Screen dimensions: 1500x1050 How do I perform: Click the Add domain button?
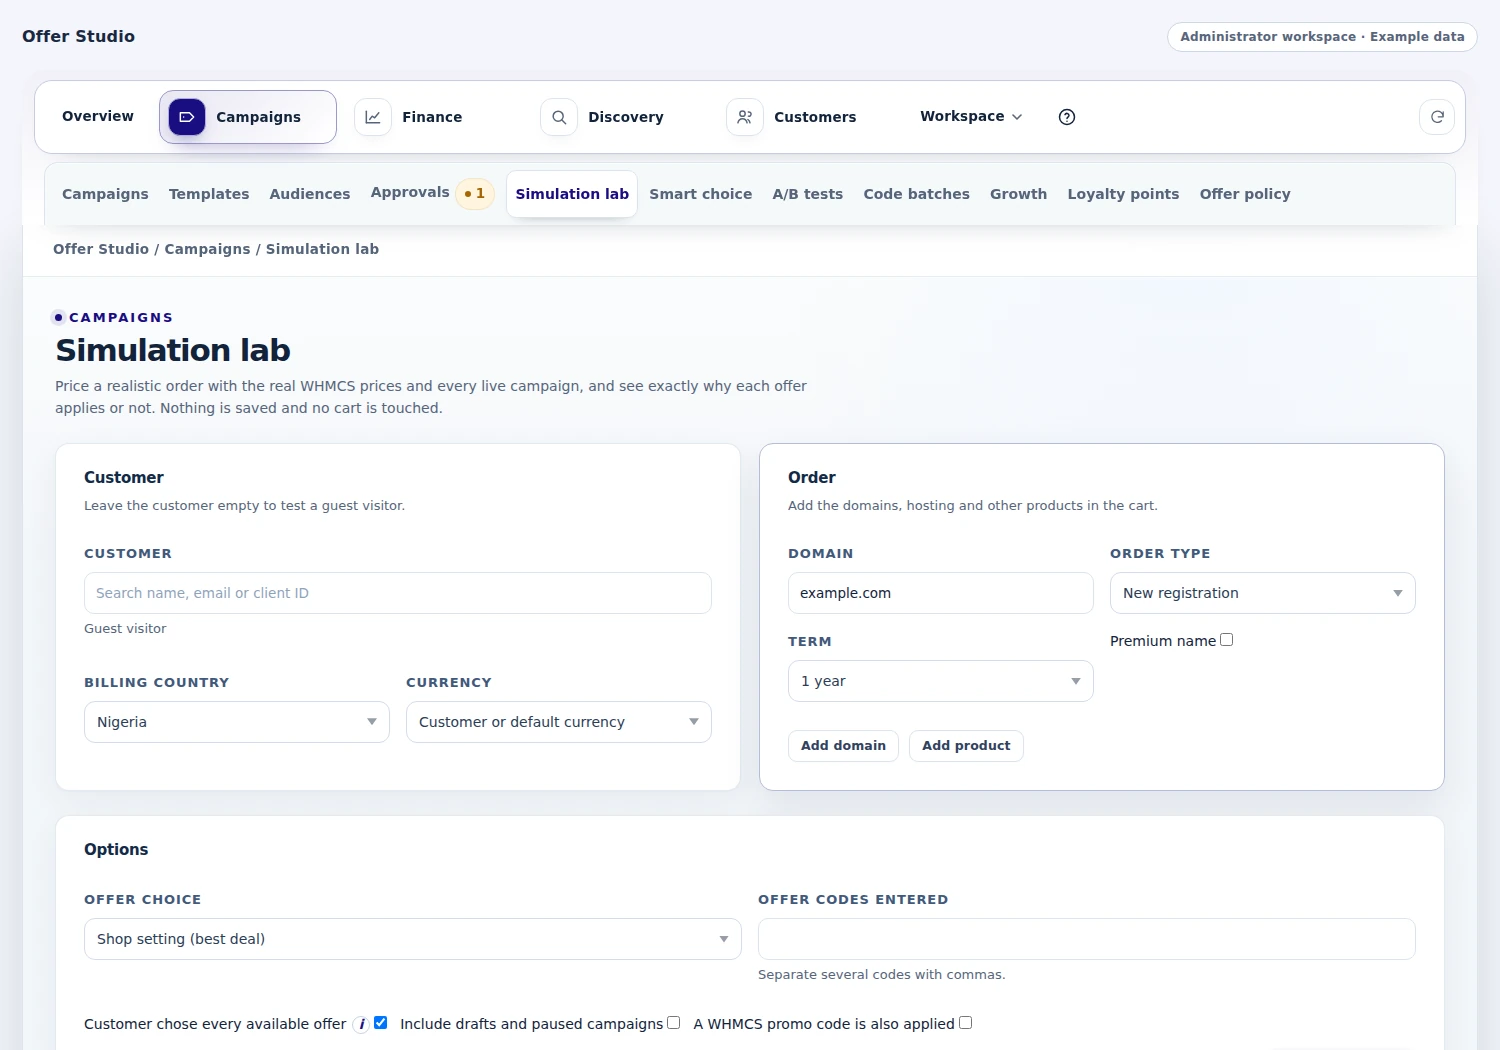tap(843, 746)
